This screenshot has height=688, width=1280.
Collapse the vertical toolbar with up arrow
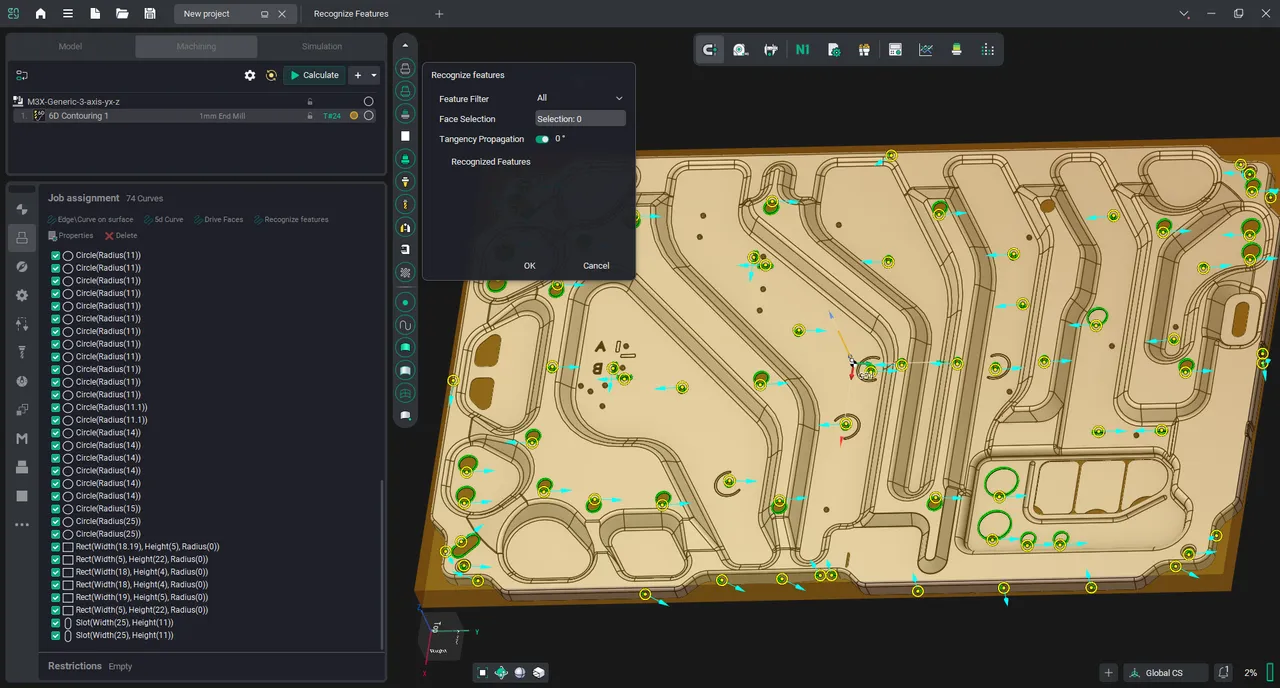point(405,45)
